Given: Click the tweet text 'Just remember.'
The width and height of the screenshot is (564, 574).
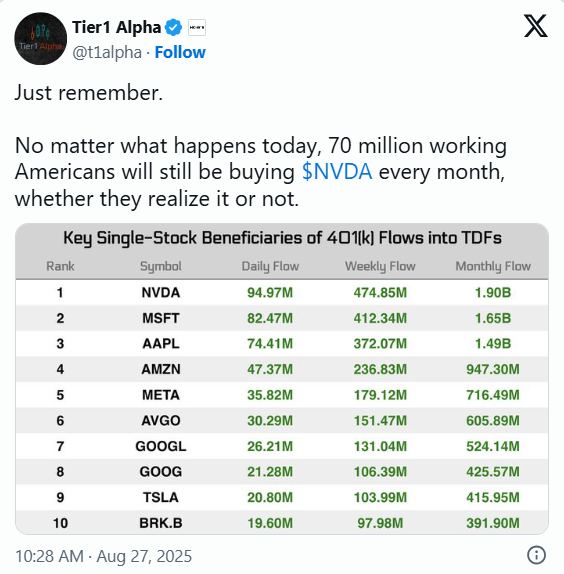Looking at the screenshot, I should 89,93.
